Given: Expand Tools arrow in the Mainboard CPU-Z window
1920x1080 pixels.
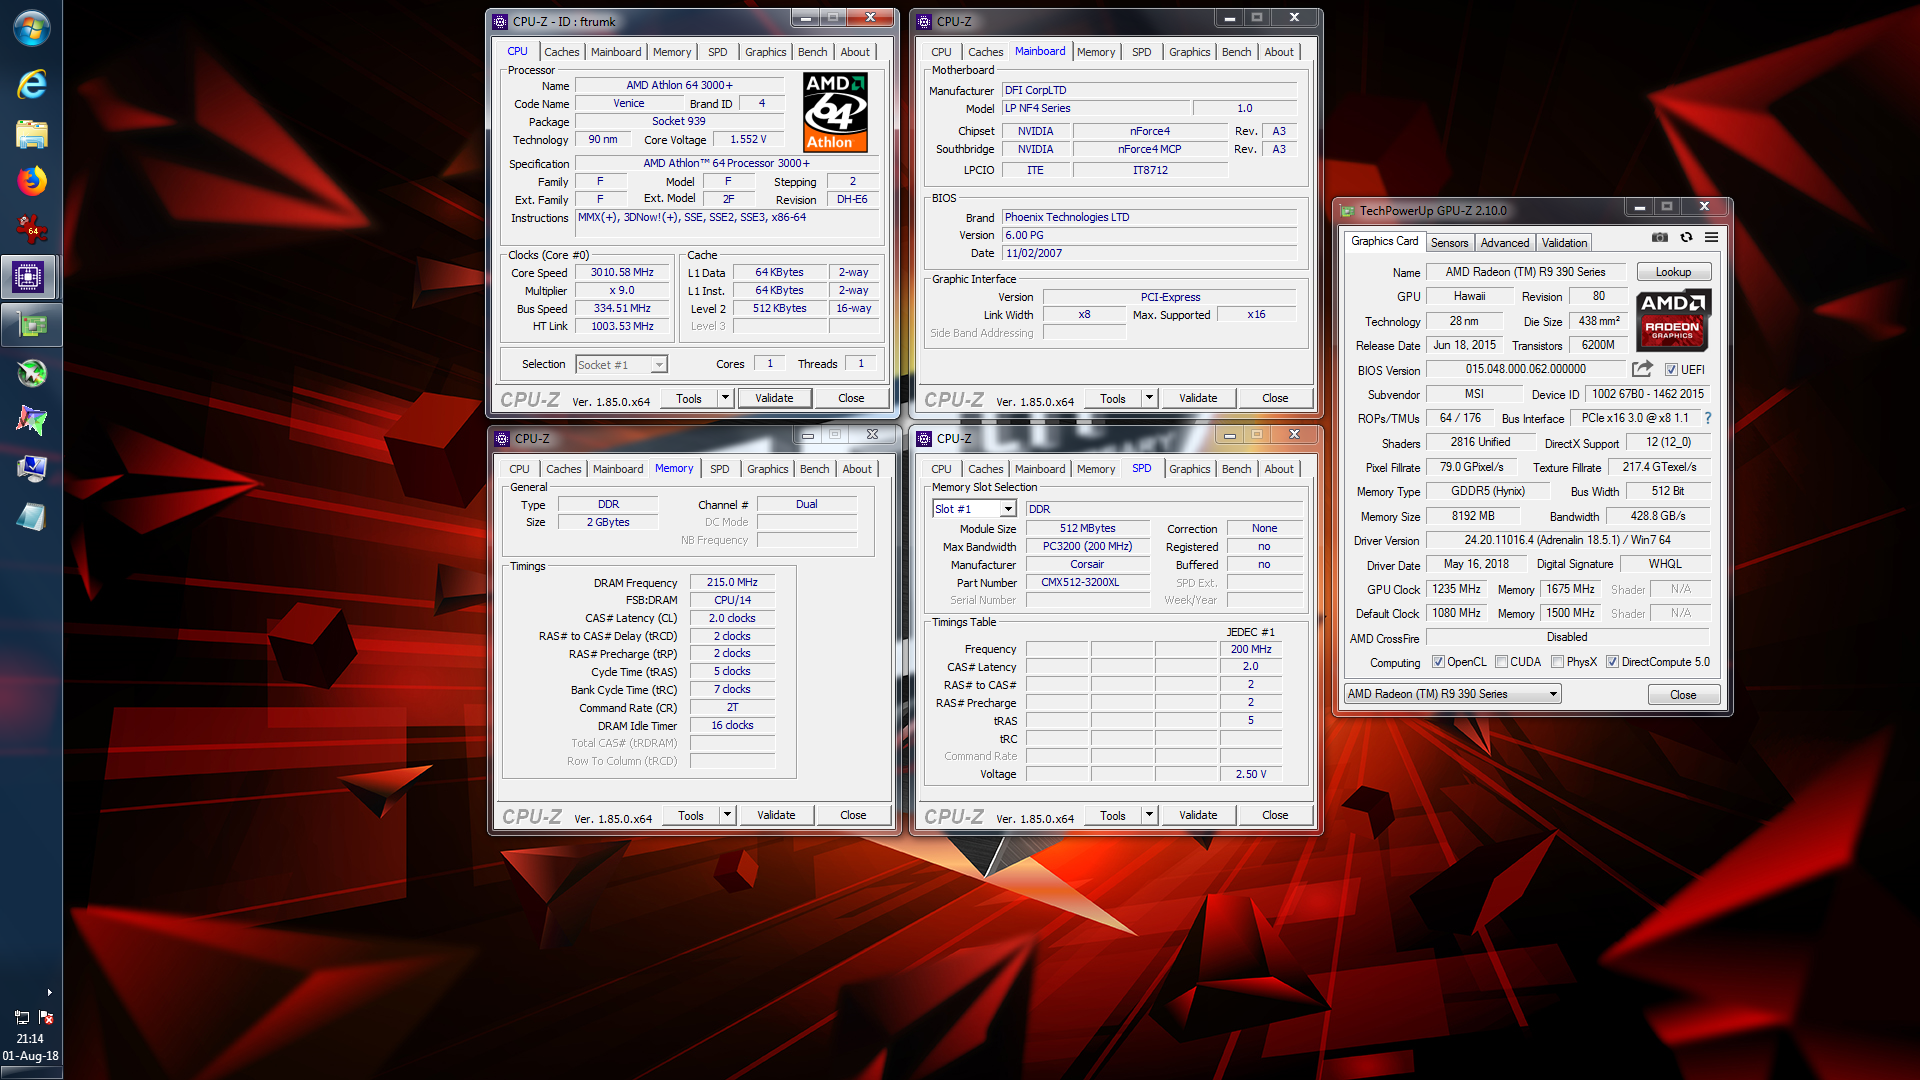Looking at the screenshot, I should (1149, 398).
